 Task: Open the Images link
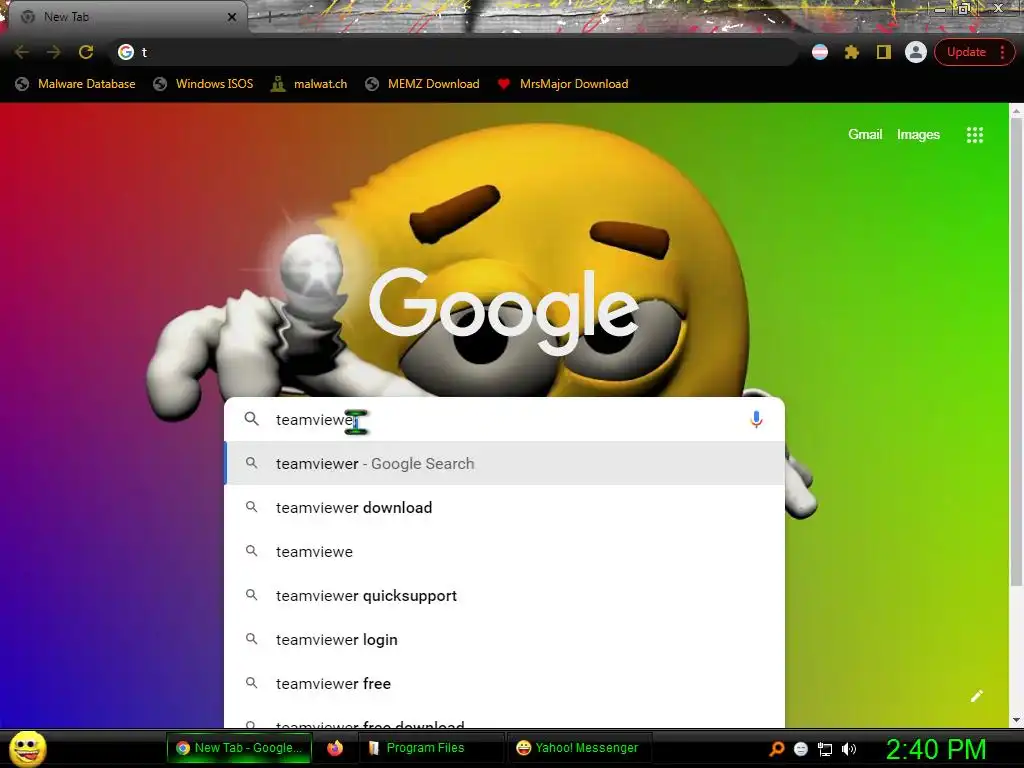point(918,135)
